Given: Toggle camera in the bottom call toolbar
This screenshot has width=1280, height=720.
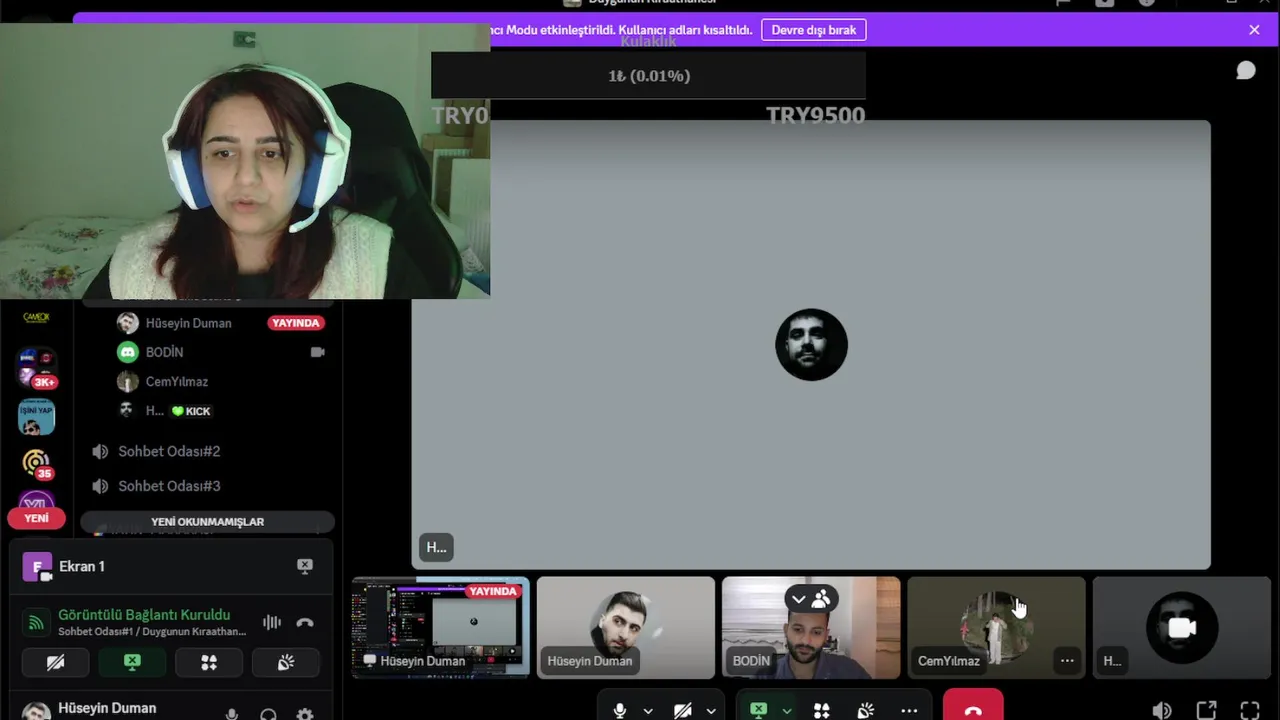Looking at the screenshot, I should tap(683, 710).
